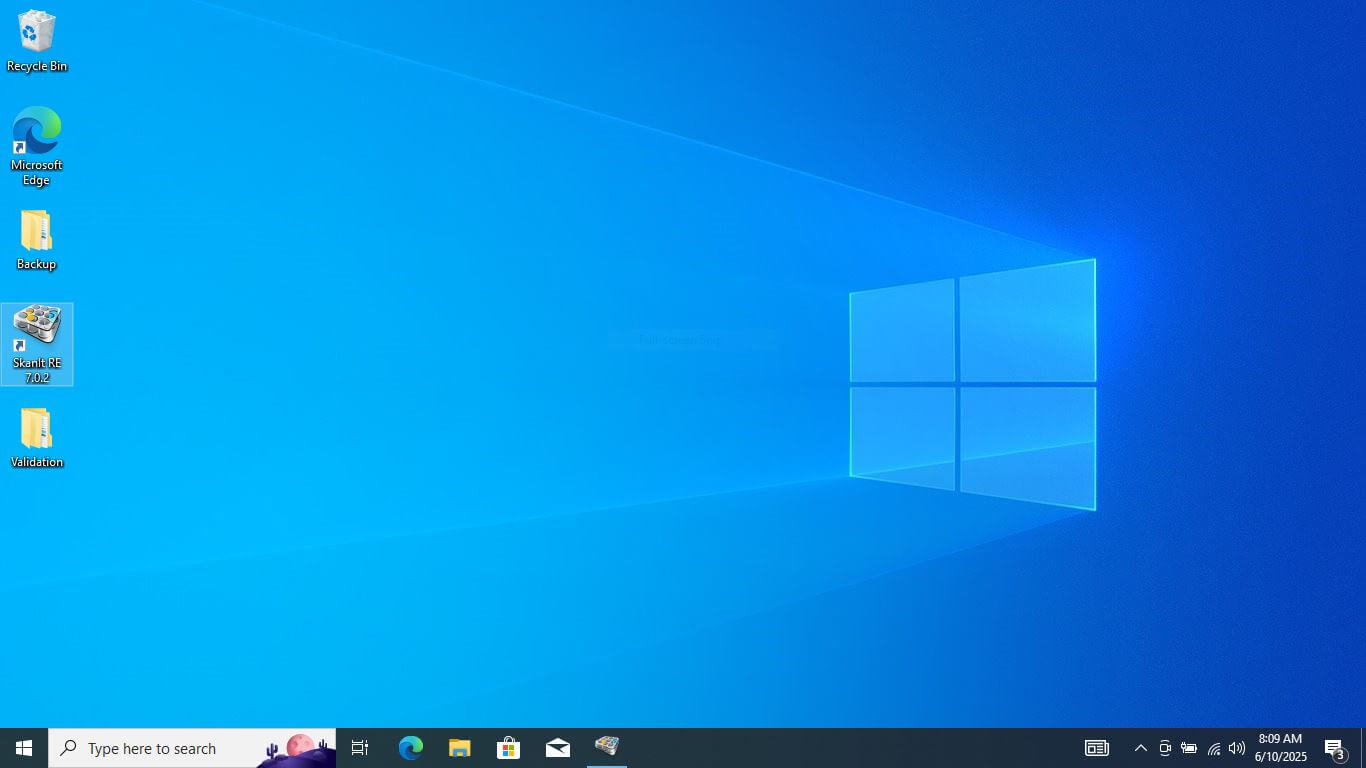Open the Mail app in taskbar

[x=557, y=747]
